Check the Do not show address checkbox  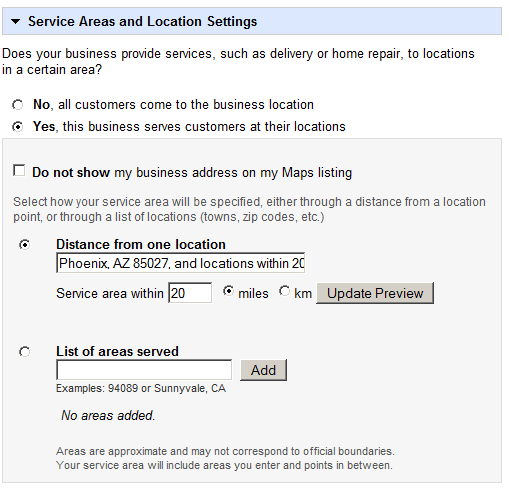19,170
